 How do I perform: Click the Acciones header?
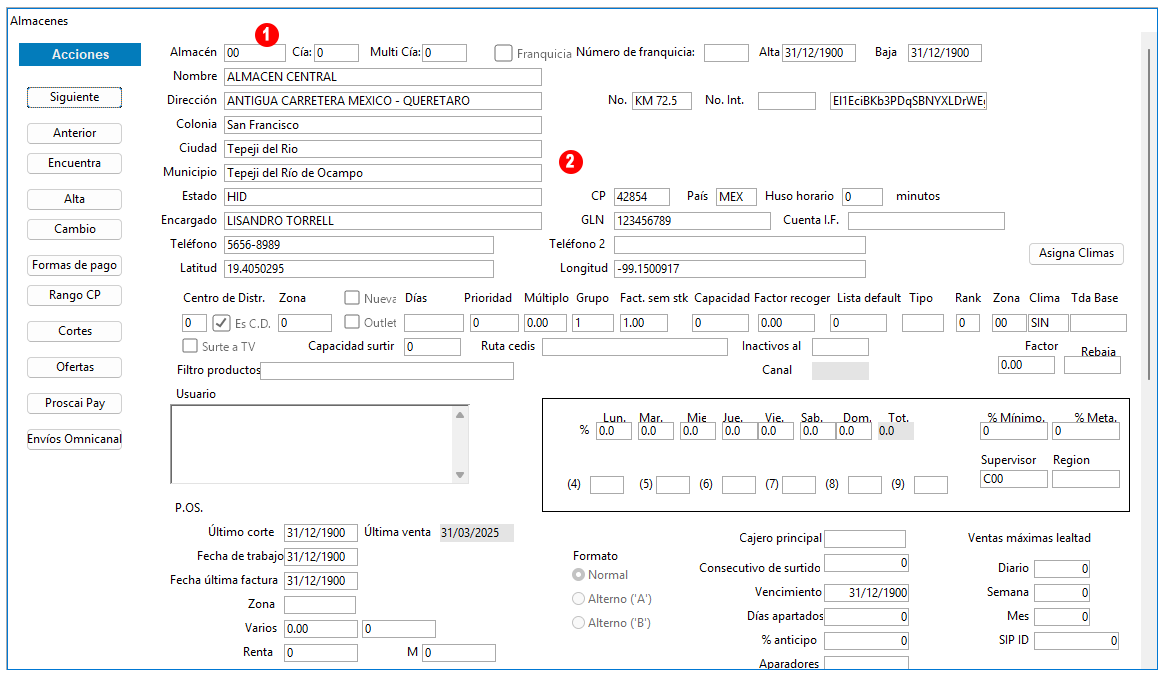[x=80, y=54]
